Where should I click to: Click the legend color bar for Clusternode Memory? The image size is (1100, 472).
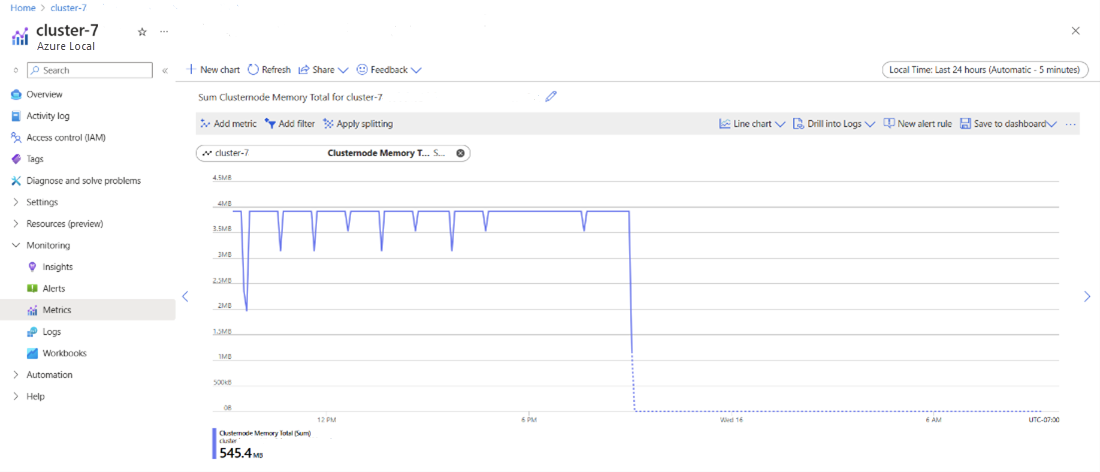(x=214, y=443)
